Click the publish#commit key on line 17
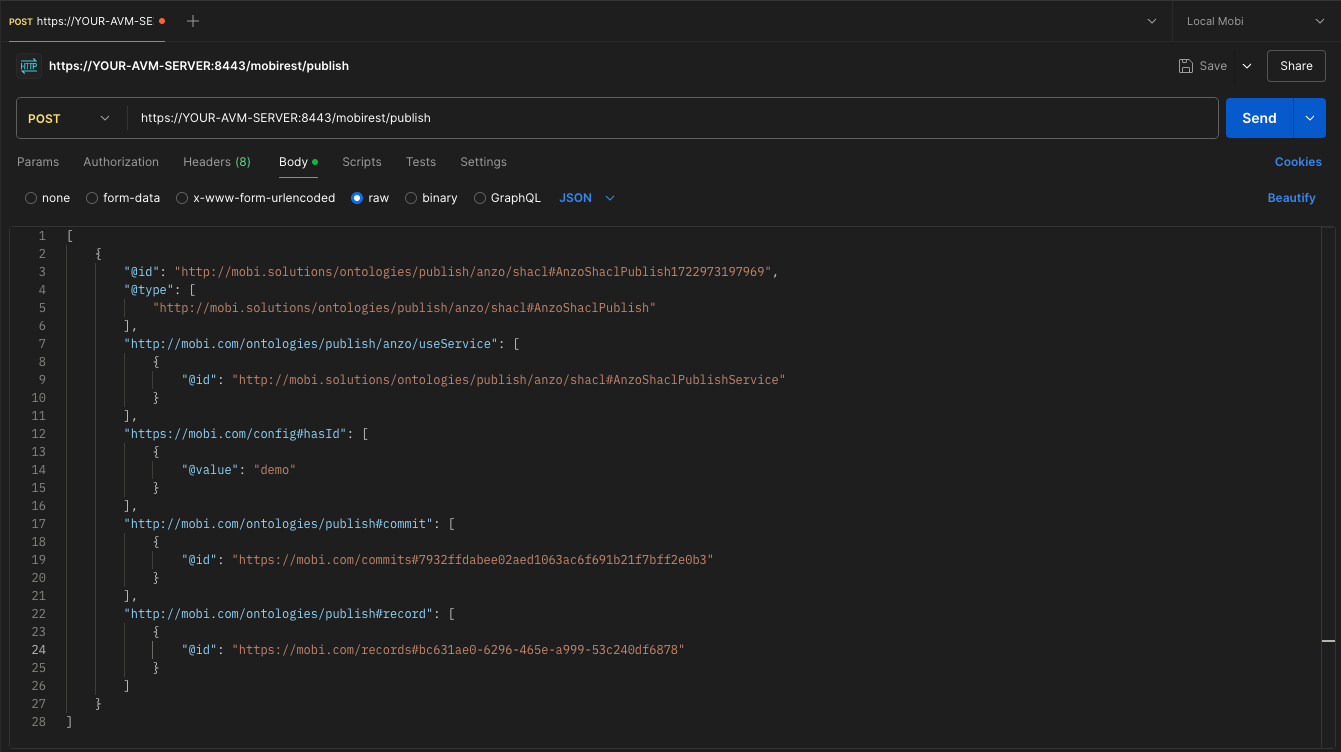This screenshot has width=1341, height=752. pyautogui.click(x=278, y=524)
